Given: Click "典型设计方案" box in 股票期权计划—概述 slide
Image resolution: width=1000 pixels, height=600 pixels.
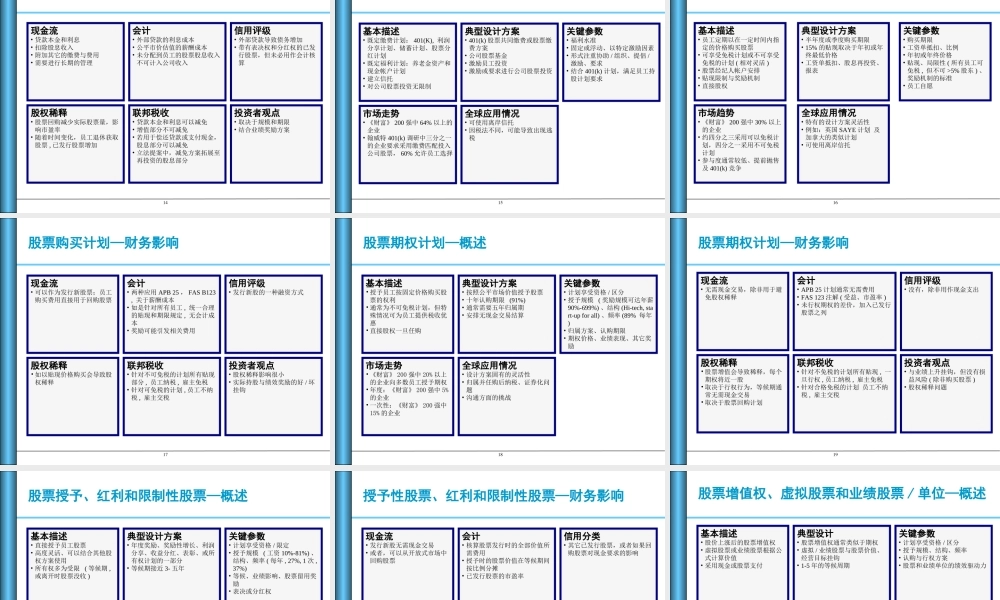Looking at the screenshot, I should [507, 314].
